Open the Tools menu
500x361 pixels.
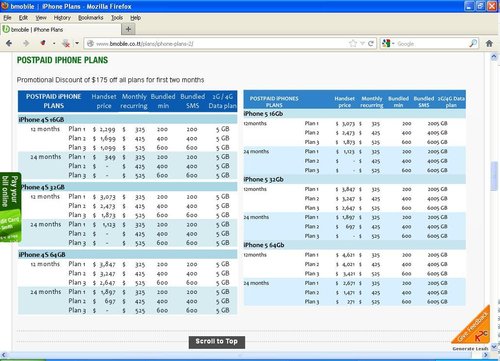coord(117,18)
